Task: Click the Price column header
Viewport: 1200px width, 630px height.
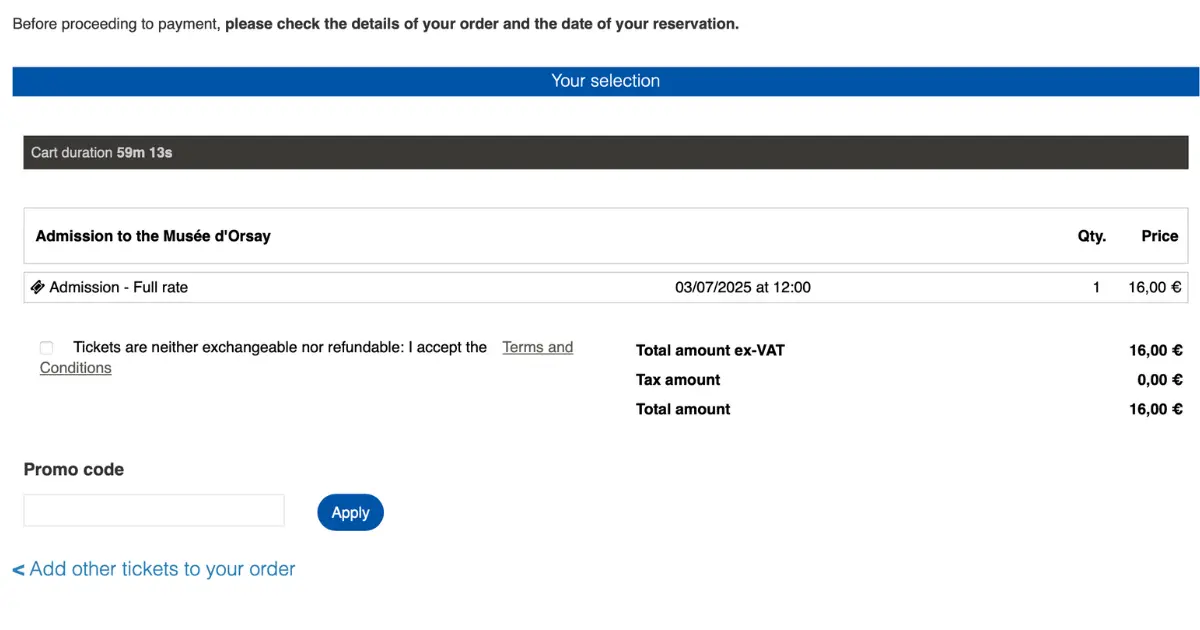Action: point(1160,236)
